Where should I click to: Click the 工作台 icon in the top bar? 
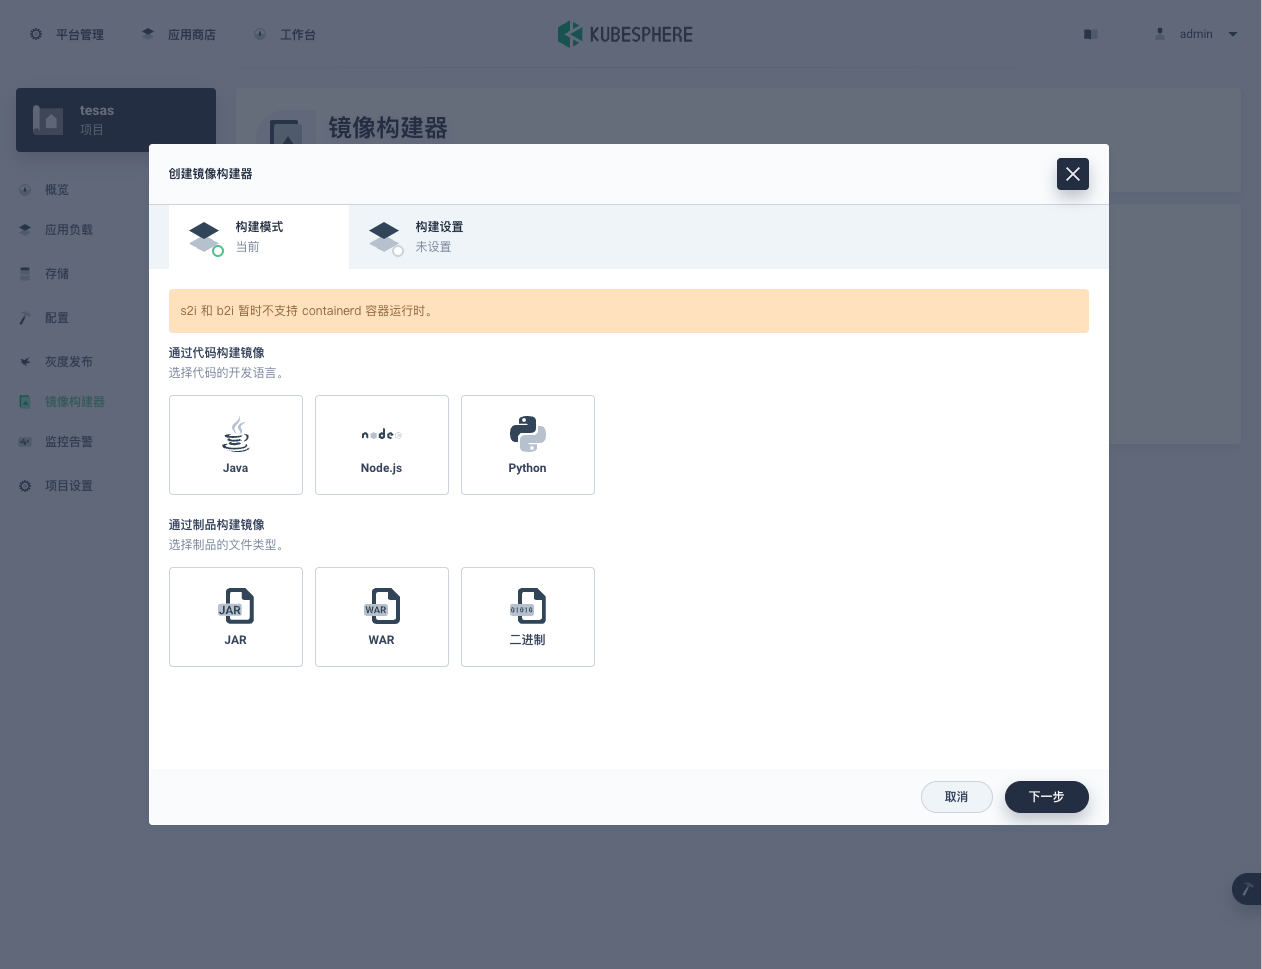pyautogui.click(x=260, y=34)
